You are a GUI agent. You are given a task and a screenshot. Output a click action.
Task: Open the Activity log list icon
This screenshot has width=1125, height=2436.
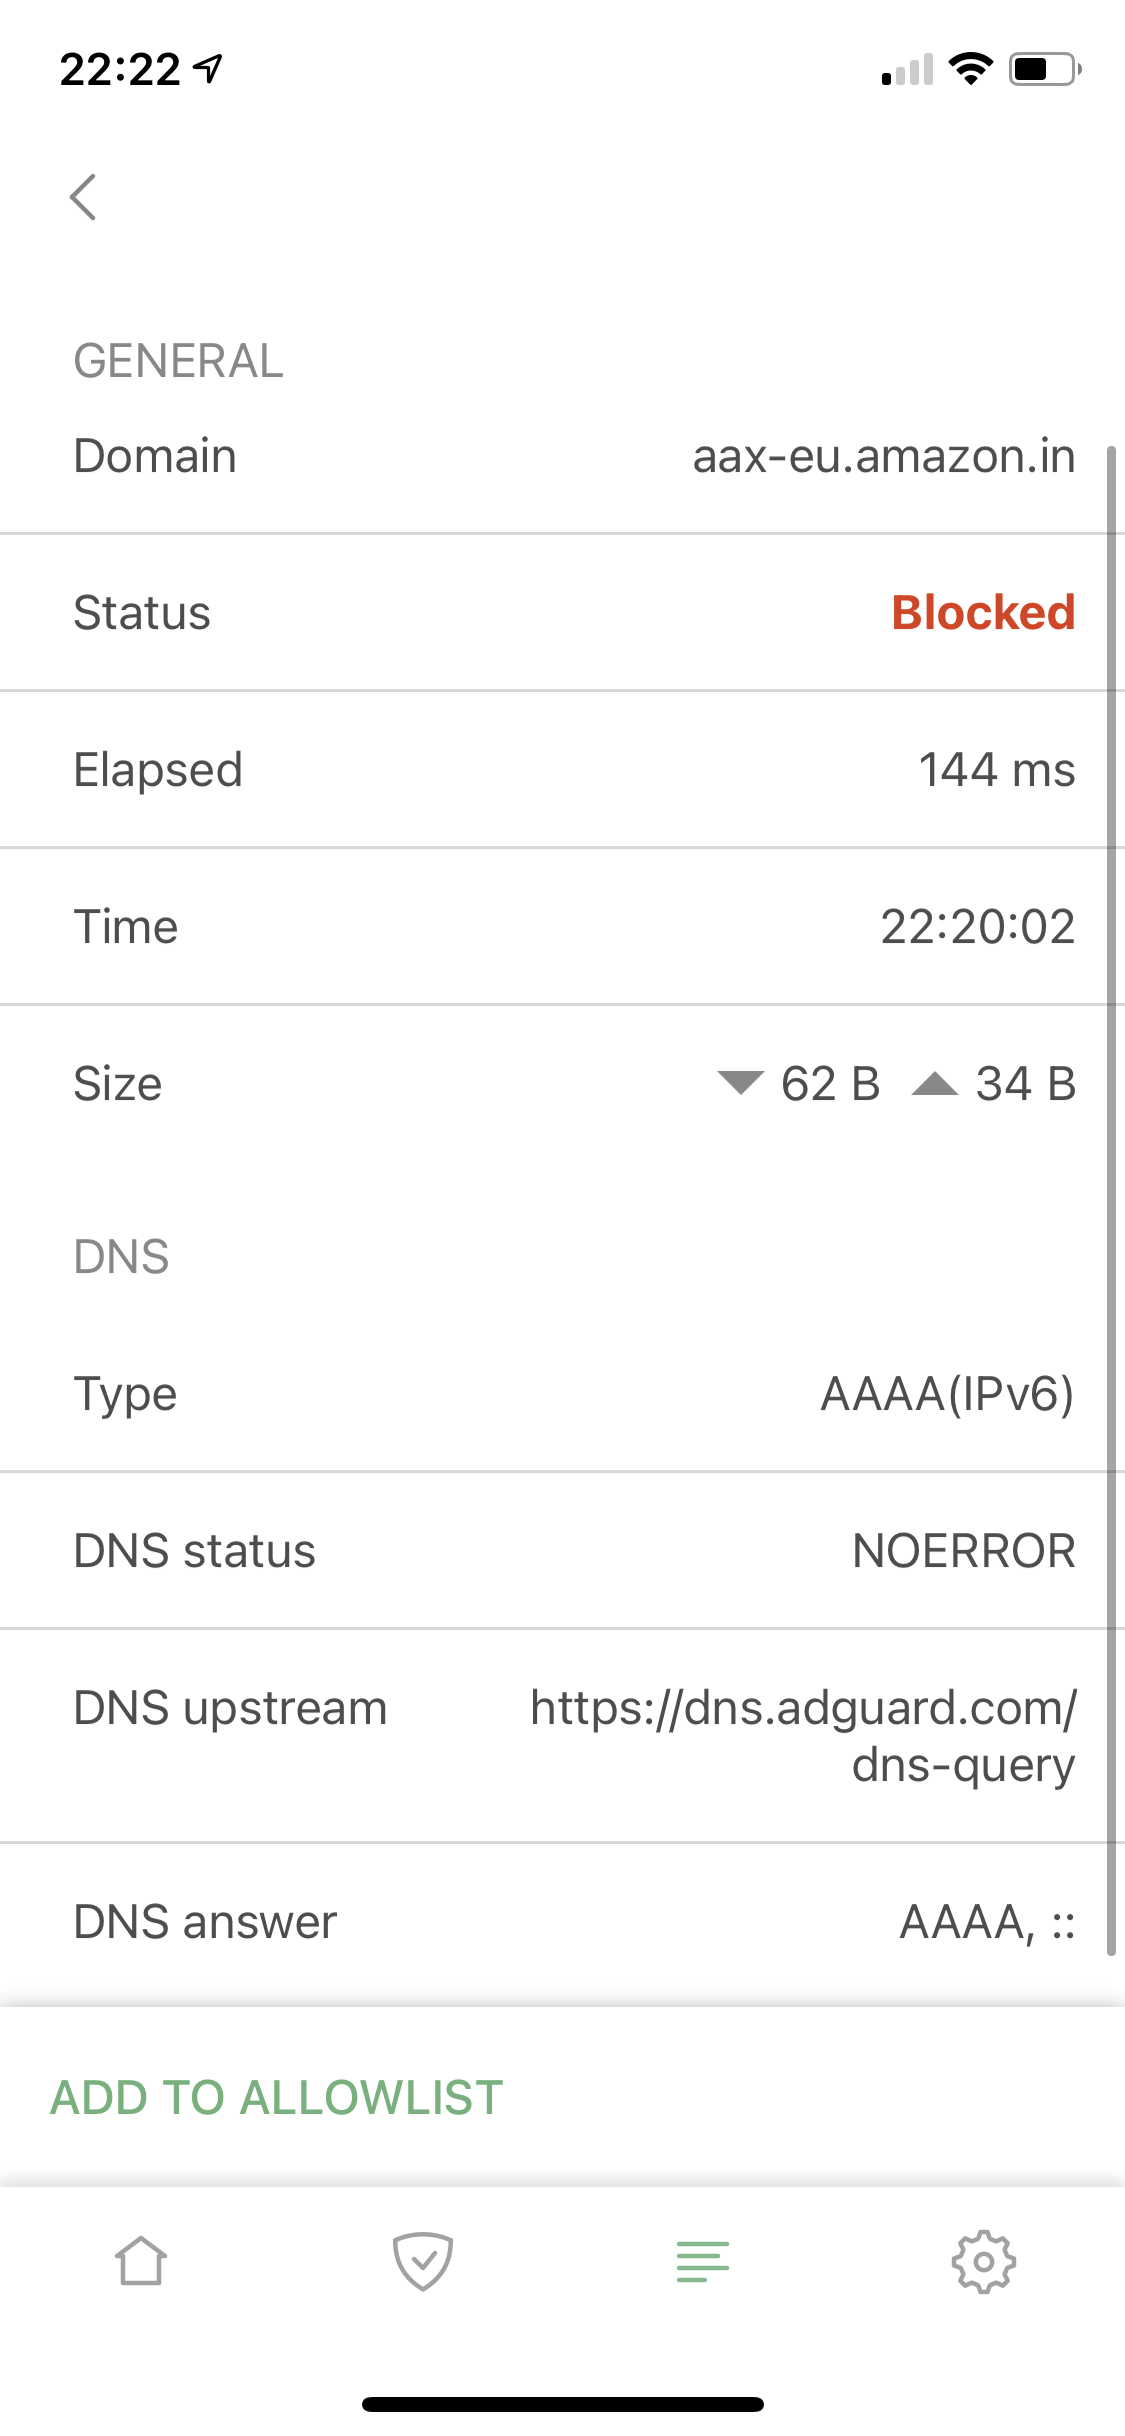[702, 2262]
